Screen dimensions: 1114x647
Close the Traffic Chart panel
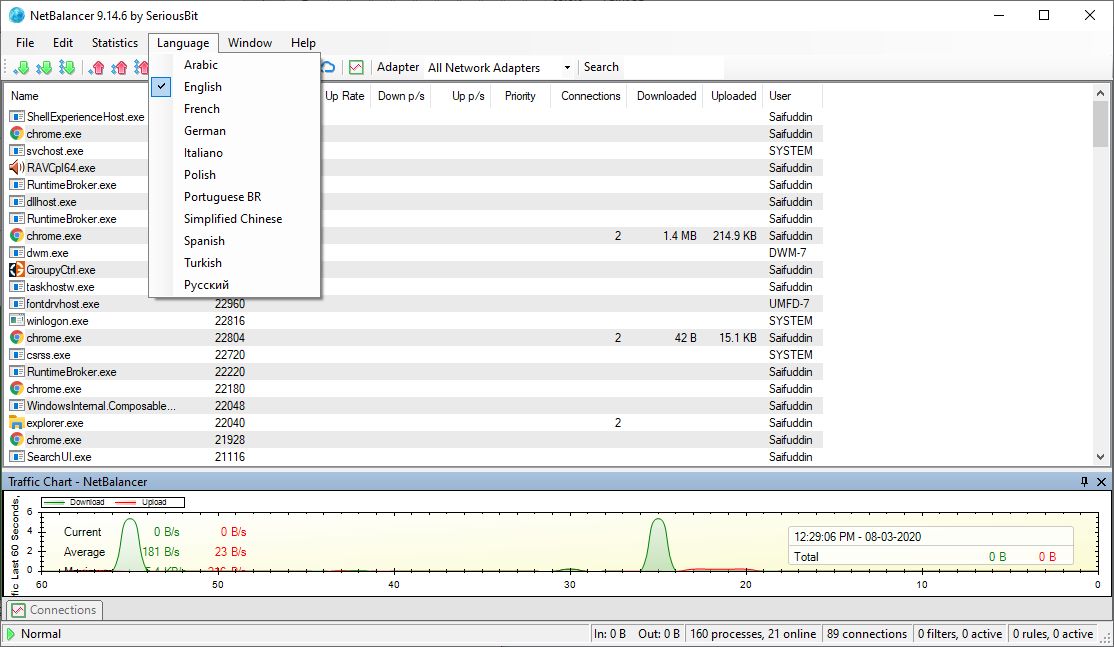point(1101,482)
